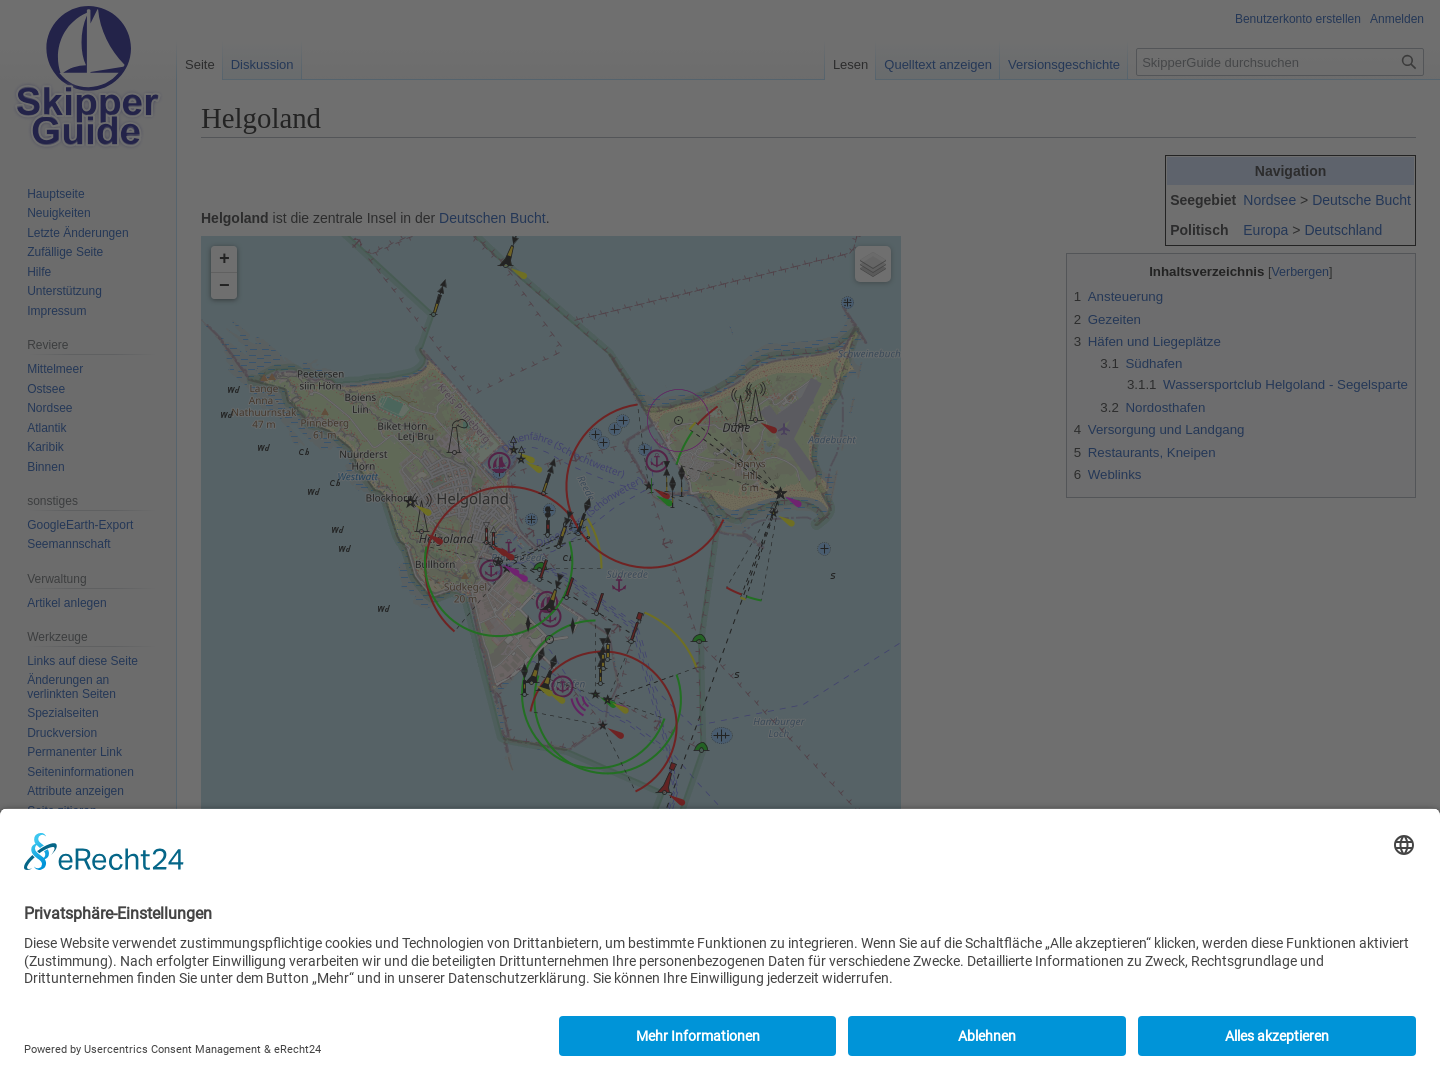The width and height of the screenshot is (1440, 1080).
Task: Open the Nordsee sidebar link
Action: (50, 408)
